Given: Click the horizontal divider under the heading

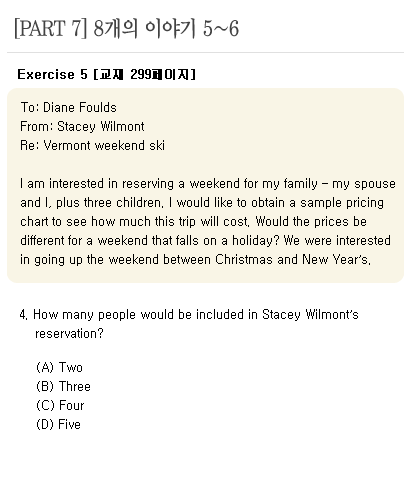Looking at the screenshot, I should (x=205, y=52).
